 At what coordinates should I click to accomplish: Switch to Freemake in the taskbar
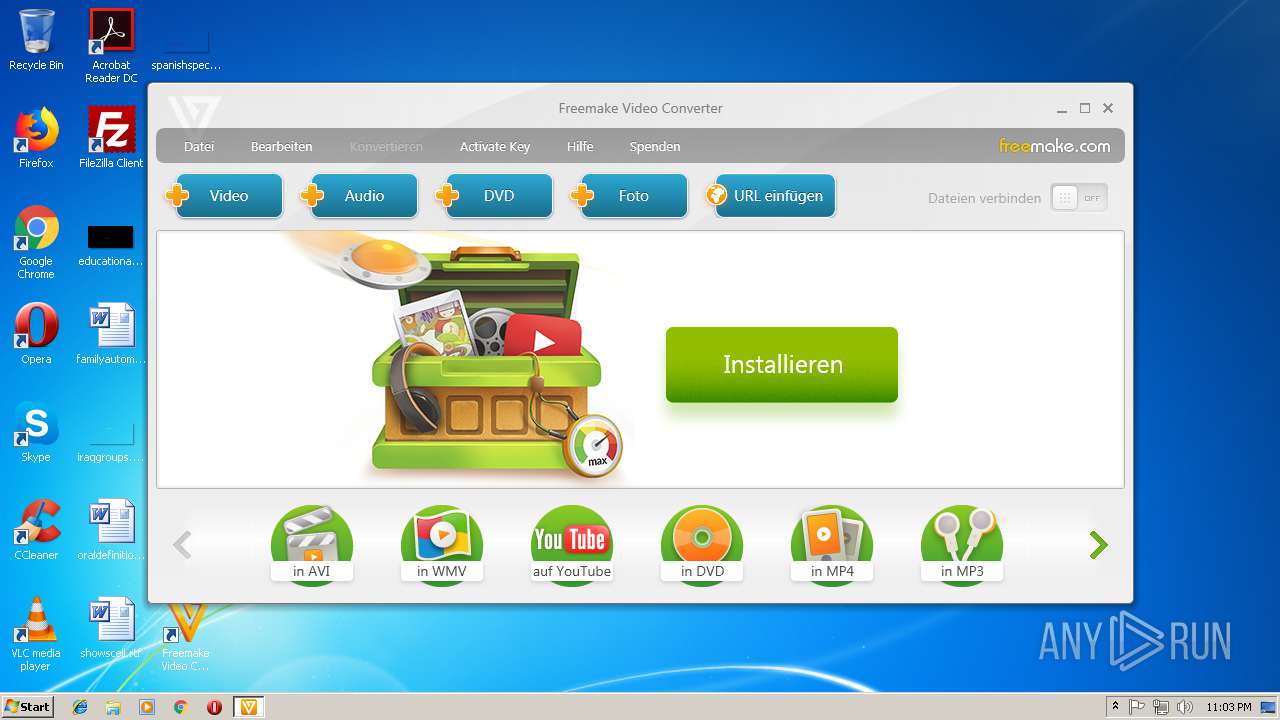pyautogui.click(x=249, y=707)
